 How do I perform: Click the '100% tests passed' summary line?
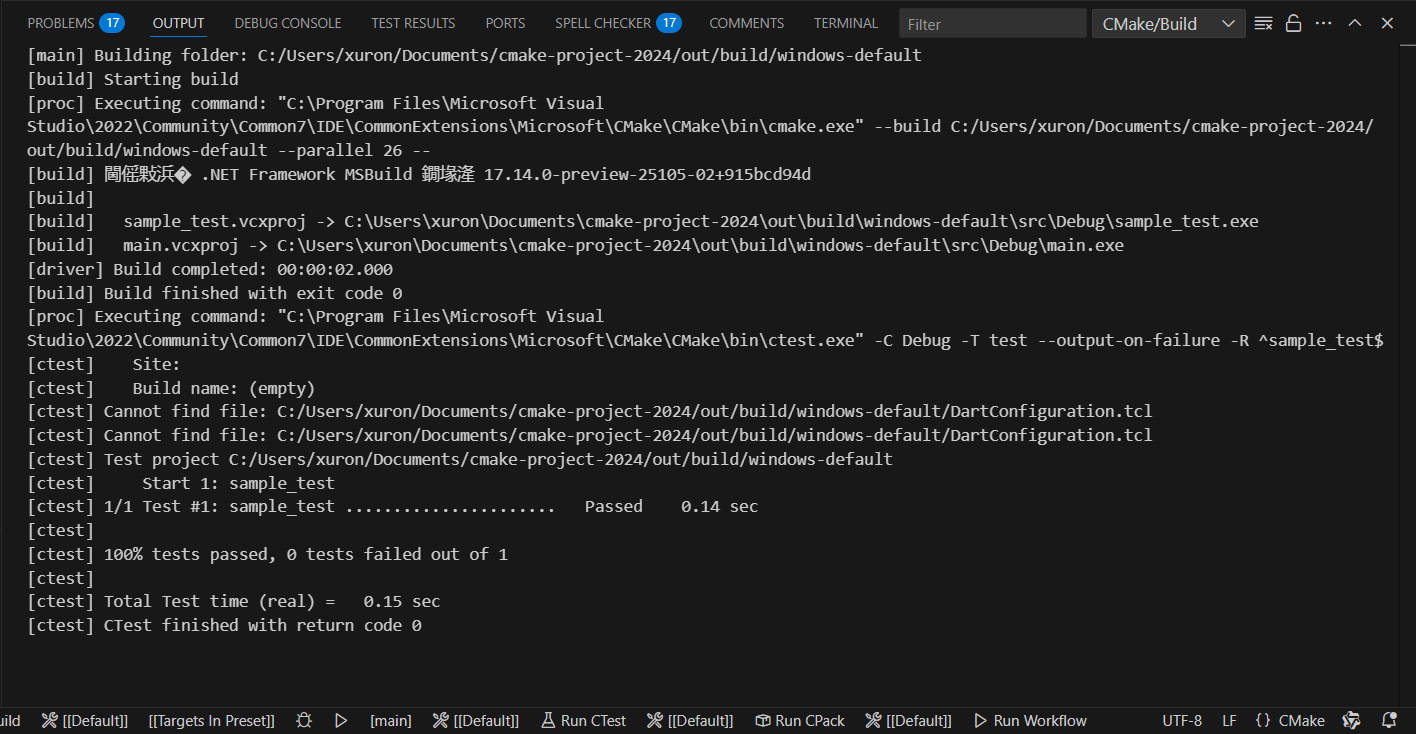(x=268, y=554)
